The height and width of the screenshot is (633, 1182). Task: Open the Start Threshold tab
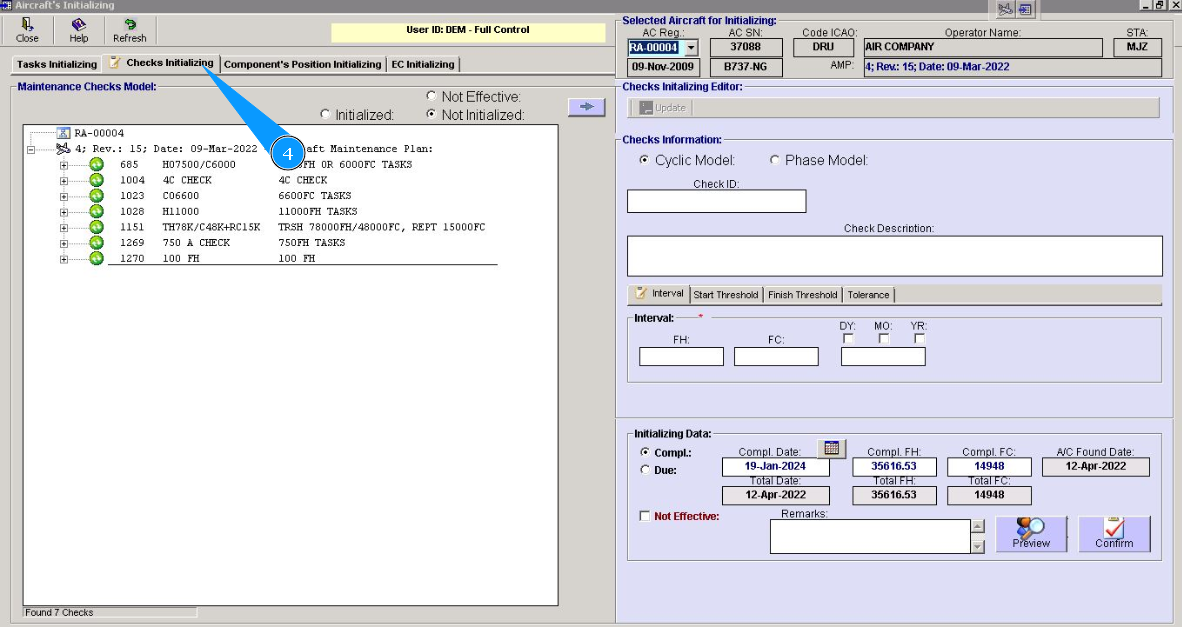pos(726,295)
